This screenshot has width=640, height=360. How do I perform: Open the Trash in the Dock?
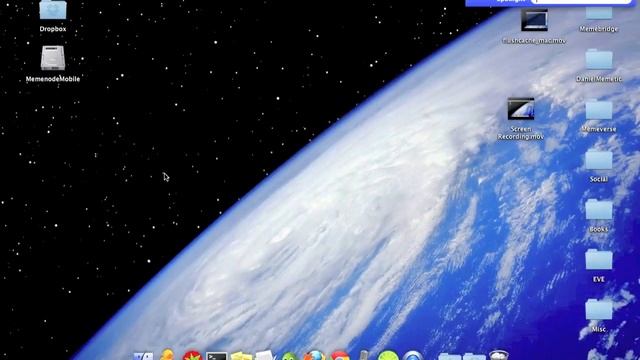(498, 355)
